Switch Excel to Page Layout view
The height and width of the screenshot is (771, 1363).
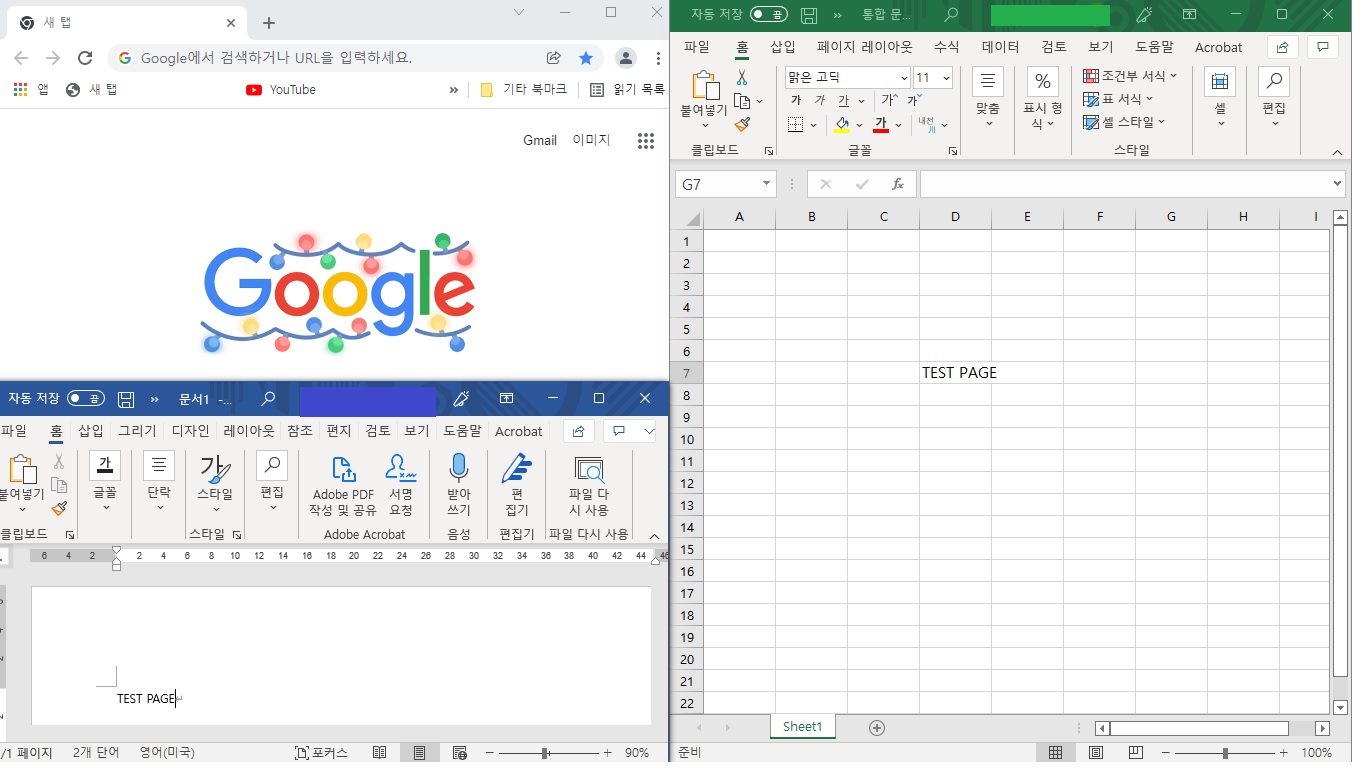[1095, 753]
